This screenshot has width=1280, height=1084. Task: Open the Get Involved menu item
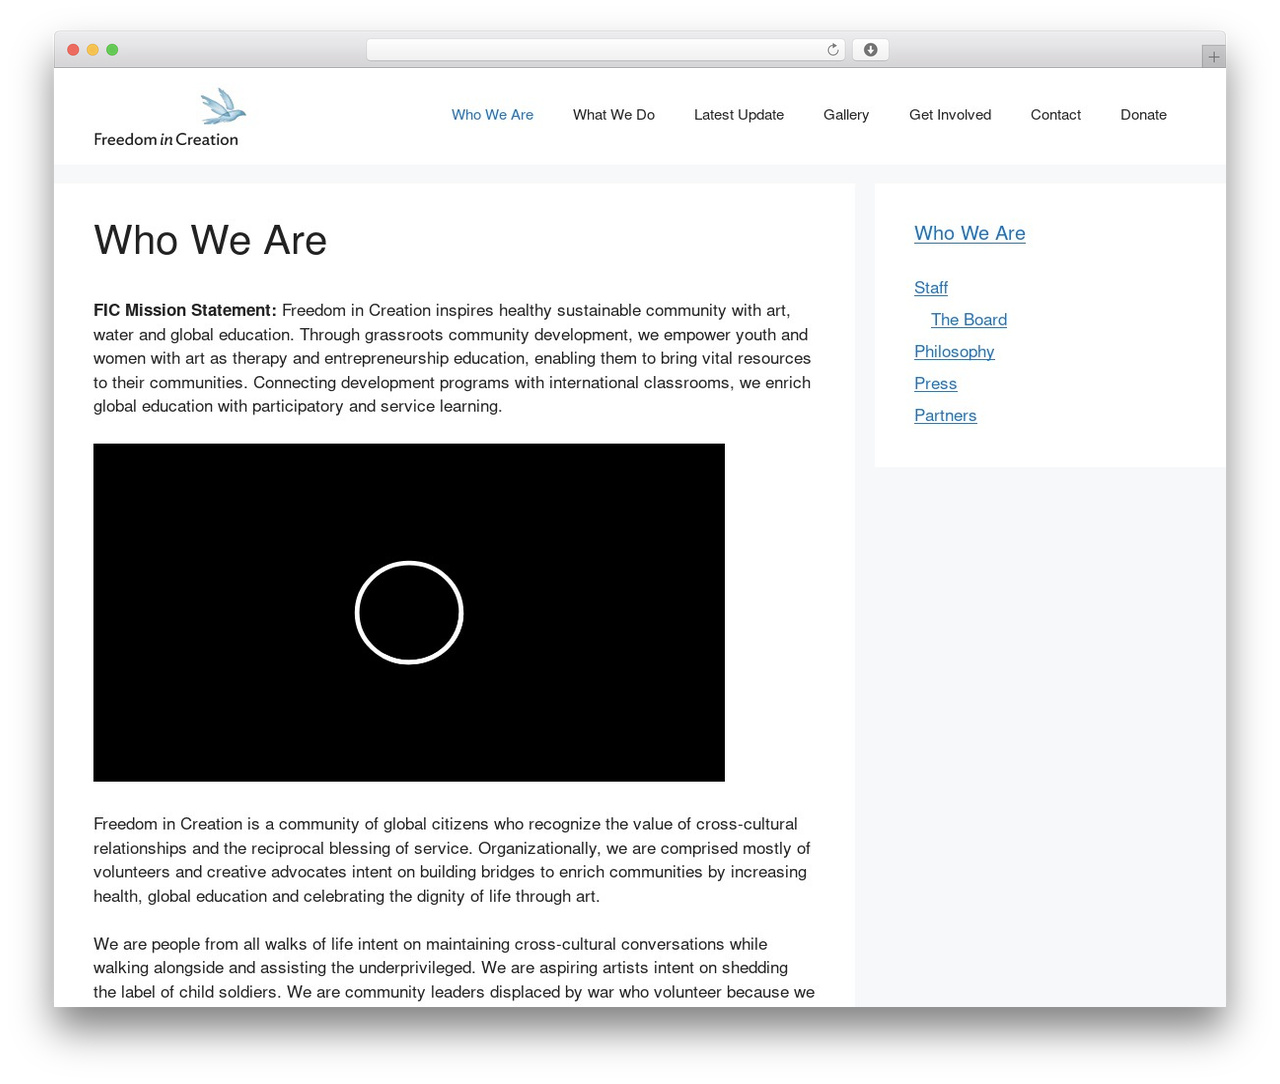pyautogui.click(x=950, y=115)
